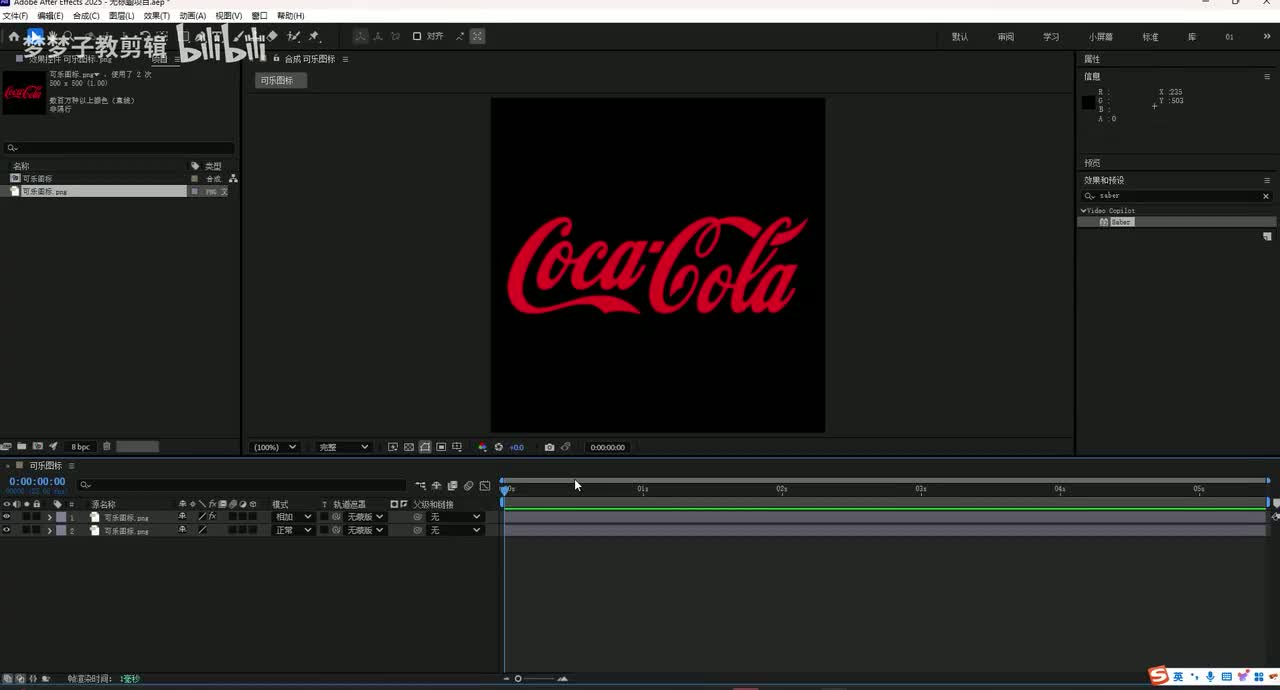
Task: Toggle the fx switch on layer 1
Action: 212,516
